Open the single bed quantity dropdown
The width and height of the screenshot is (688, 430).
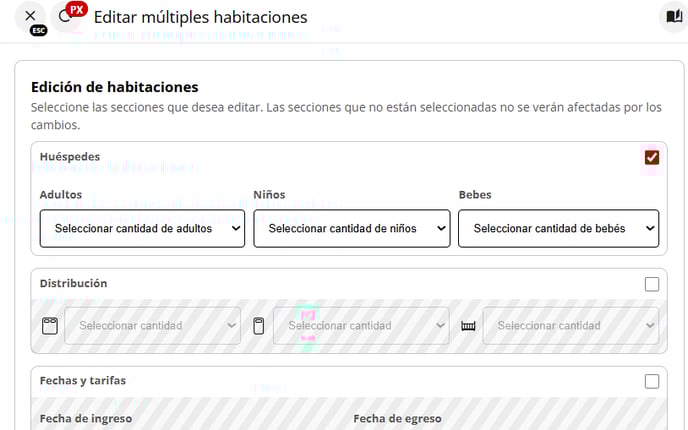(361, 326)
